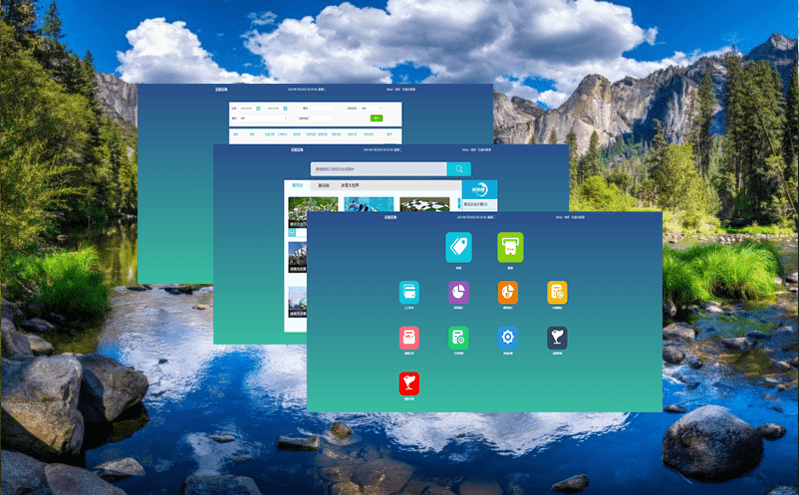Open the purple pie chart icon
This screenshot has height=495, width=799.
pos(459,292)
